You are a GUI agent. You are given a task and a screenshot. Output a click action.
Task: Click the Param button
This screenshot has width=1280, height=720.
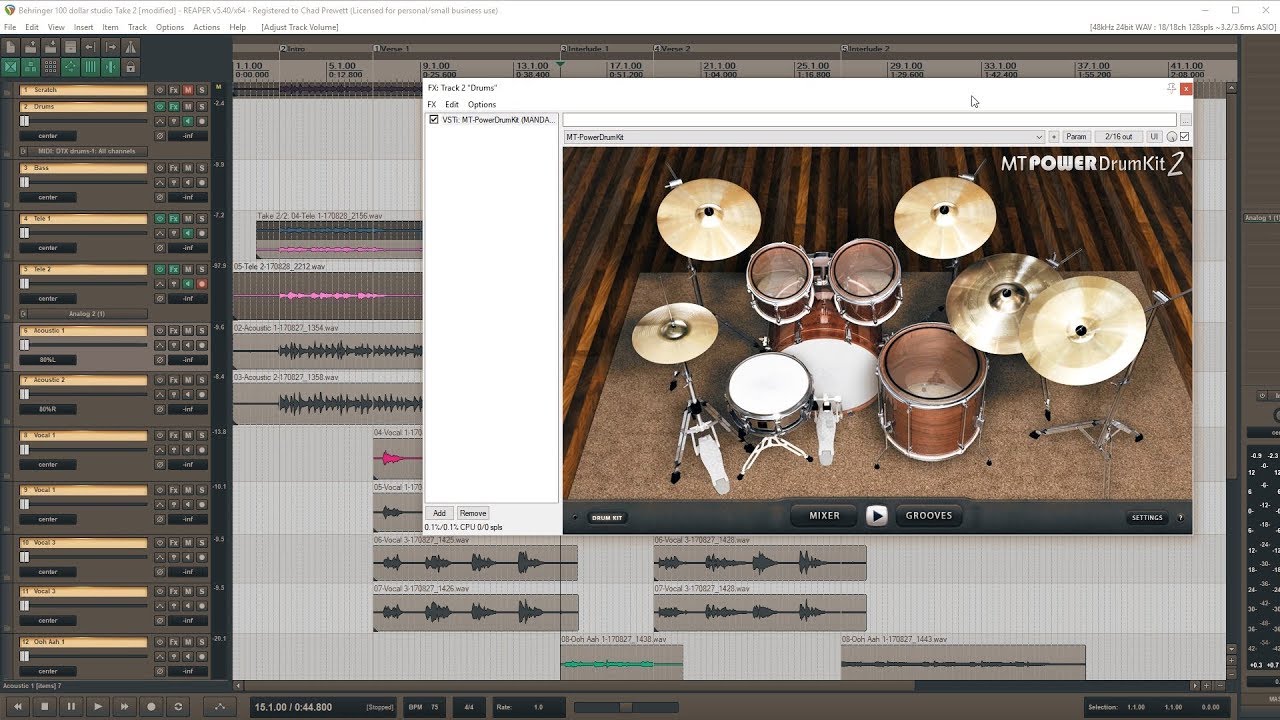point(1076,136)
